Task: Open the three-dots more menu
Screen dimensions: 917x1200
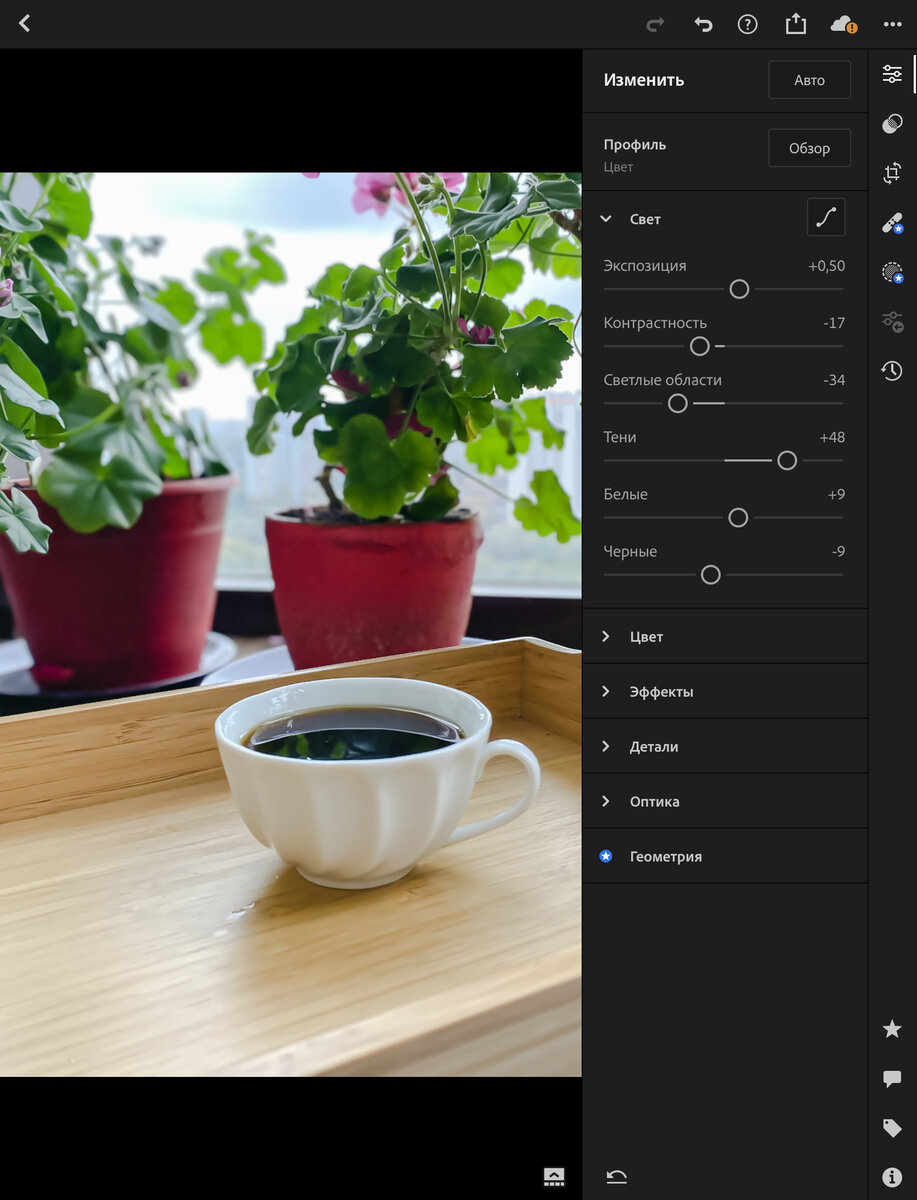Action: (x=892, y=24)
